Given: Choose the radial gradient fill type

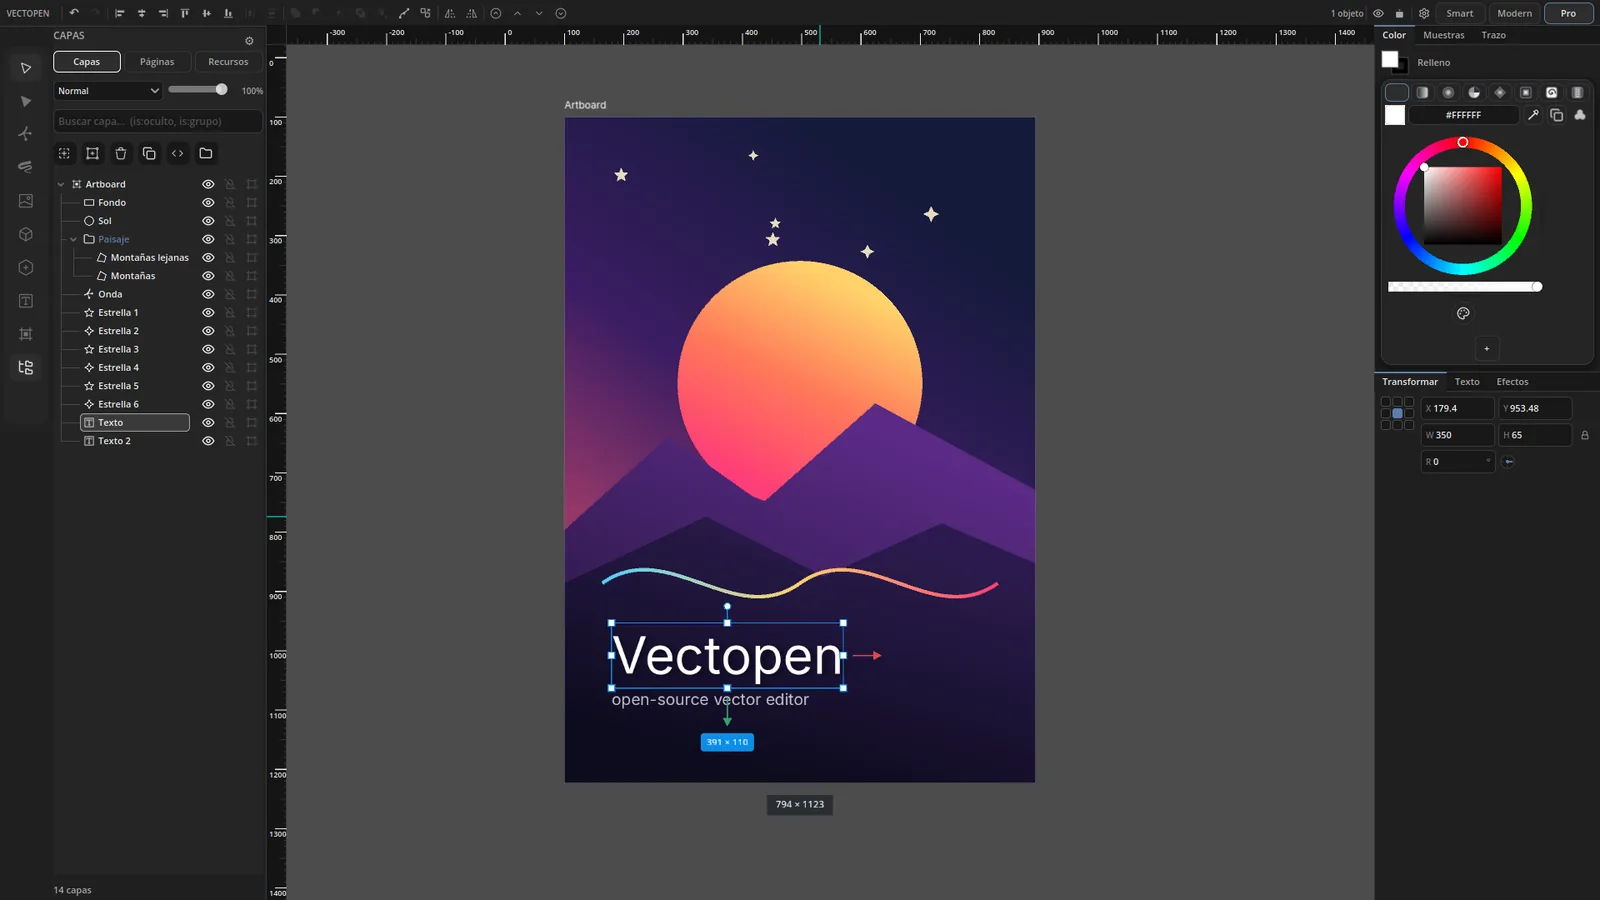Looking at the screenshot, I should click(x=1448, y=92).
